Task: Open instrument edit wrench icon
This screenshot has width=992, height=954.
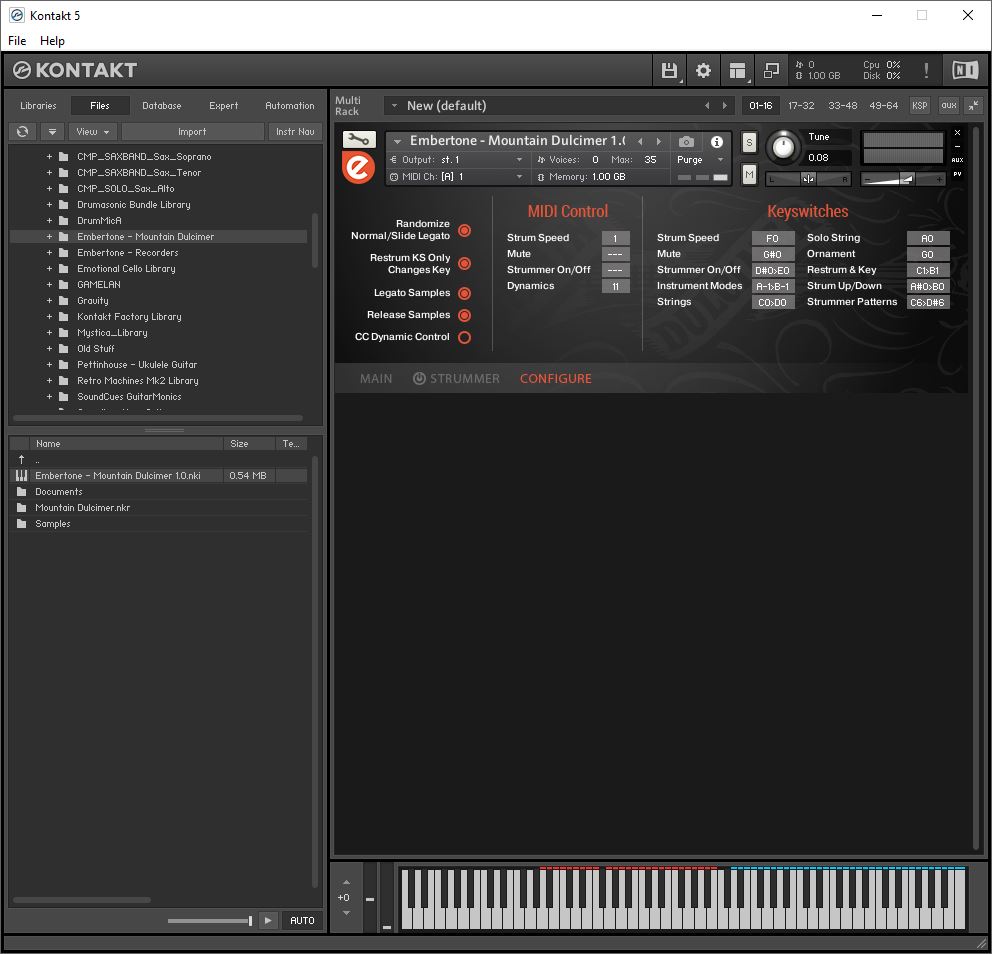Action: [x=359, y=139]
